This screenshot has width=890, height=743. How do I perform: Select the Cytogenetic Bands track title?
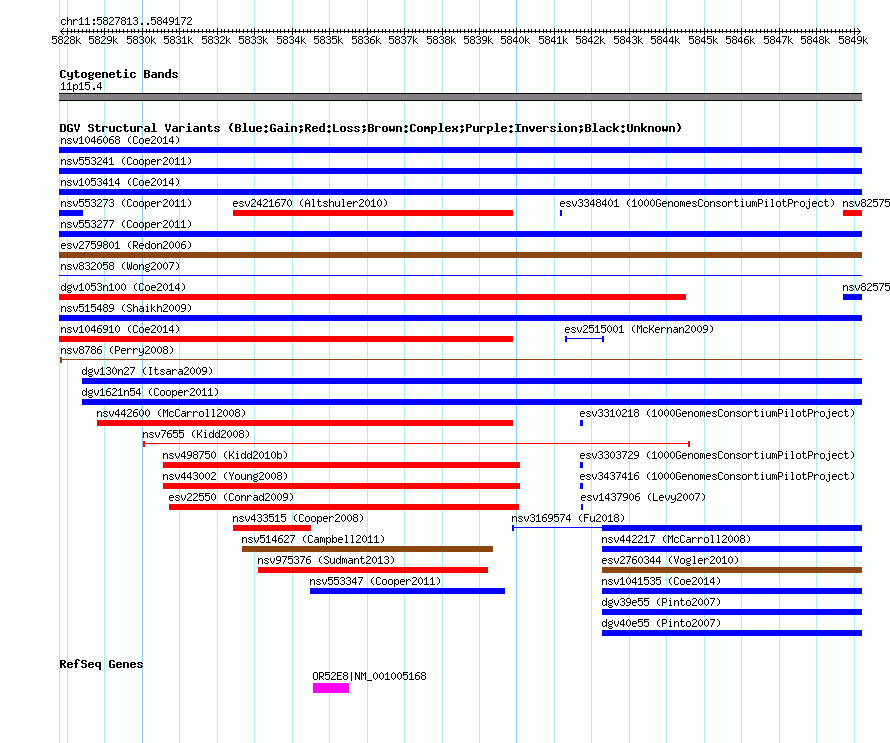point(119,74)
